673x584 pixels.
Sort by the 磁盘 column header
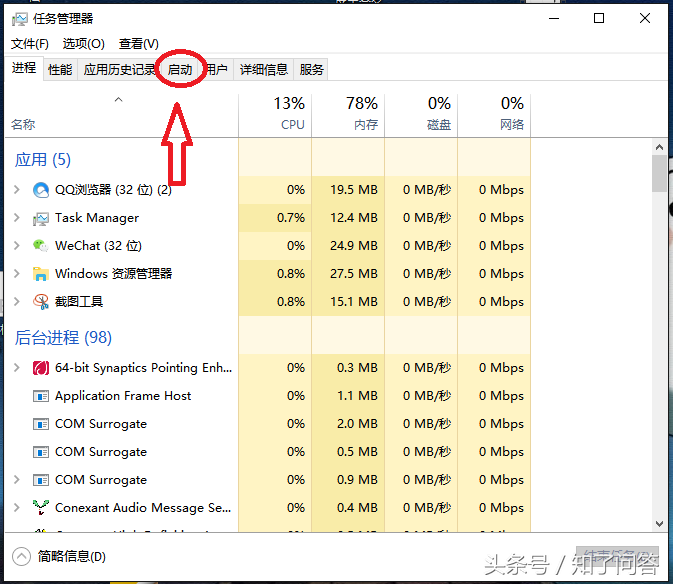coord(421,115)
